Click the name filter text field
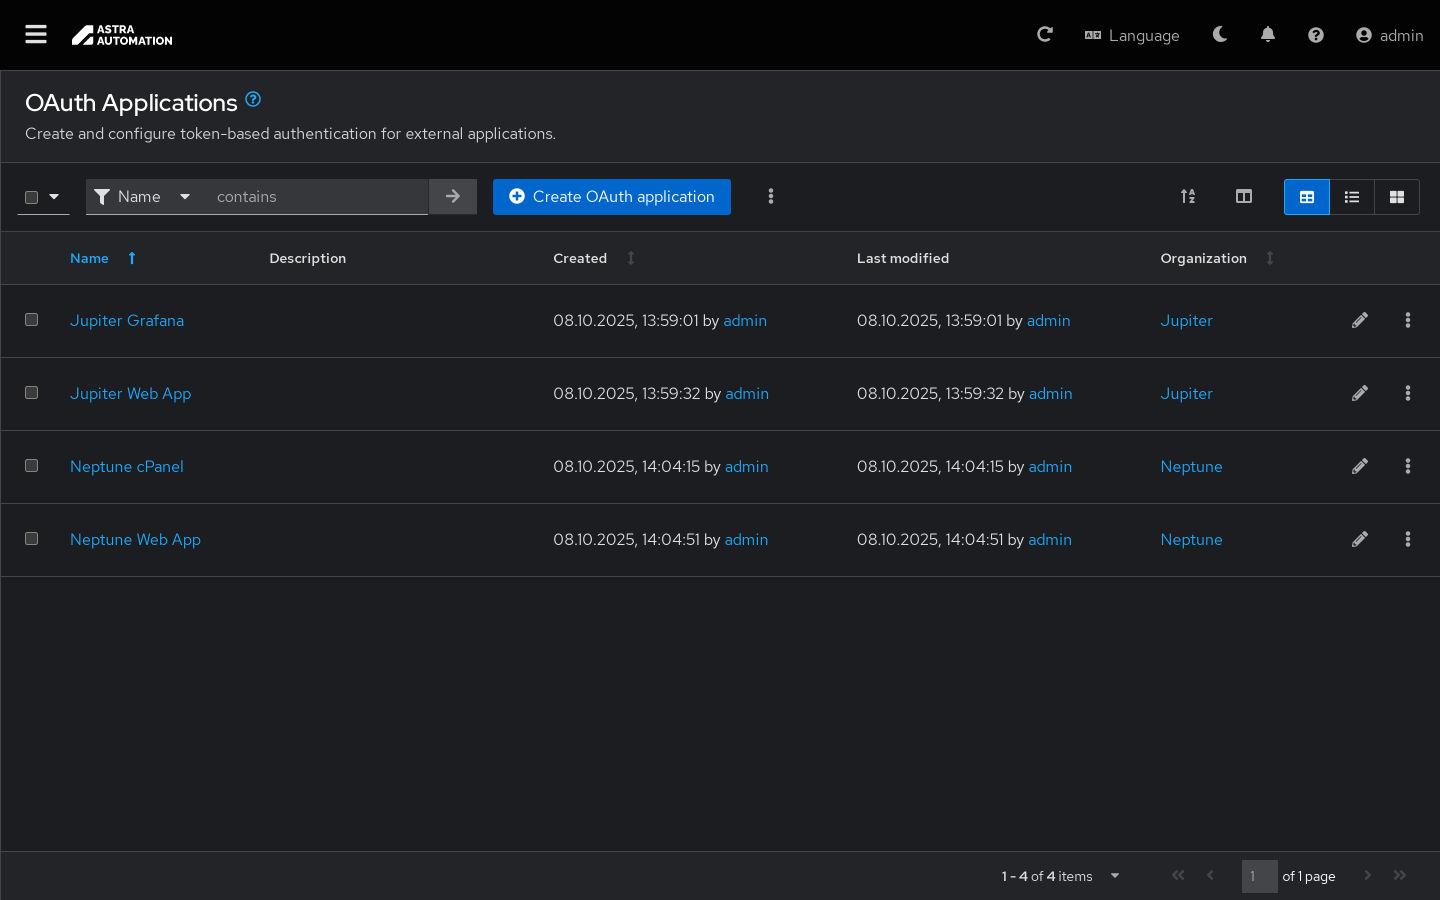 tap(315, 197)
